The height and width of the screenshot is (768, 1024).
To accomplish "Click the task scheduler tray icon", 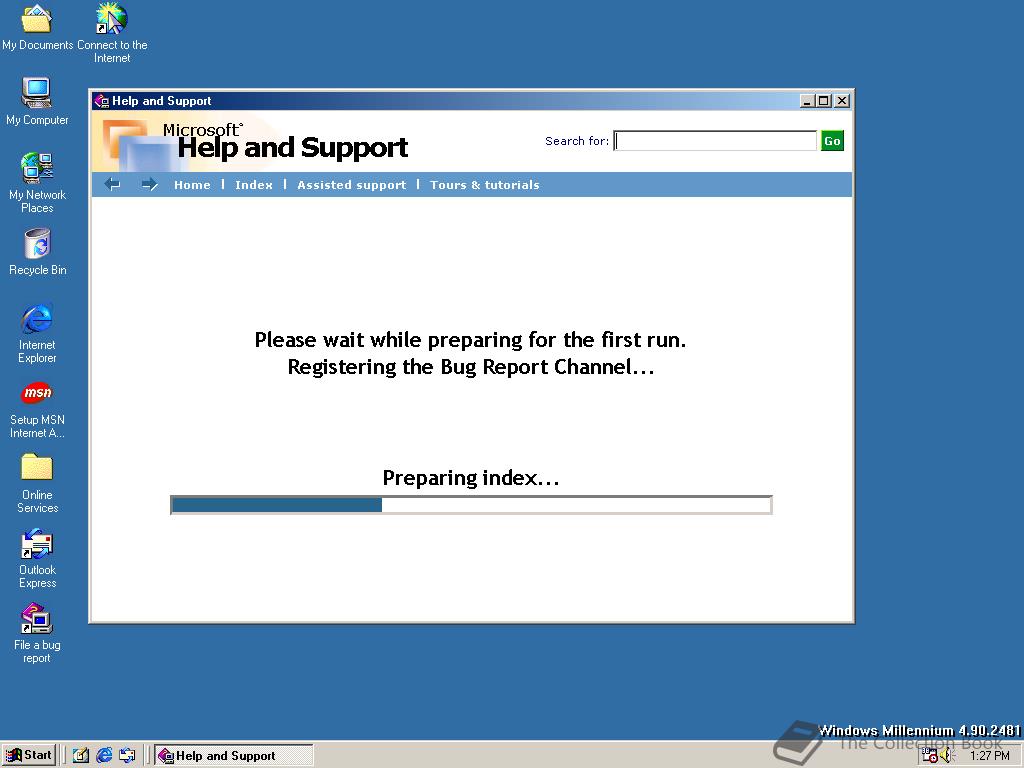I will pos(929,756).
